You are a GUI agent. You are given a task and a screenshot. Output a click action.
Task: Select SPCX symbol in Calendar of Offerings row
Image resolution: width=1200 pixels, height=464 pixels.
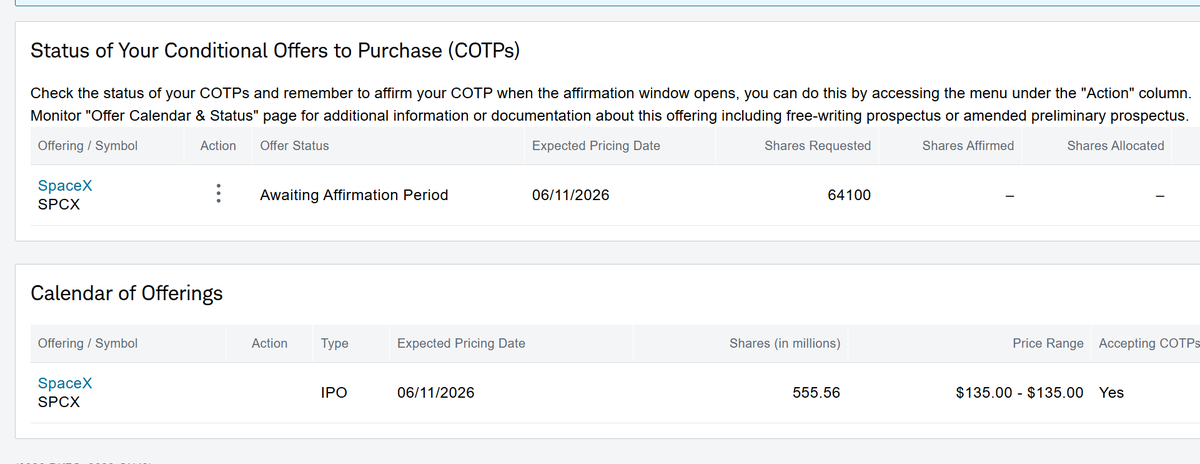pos(58,403)
